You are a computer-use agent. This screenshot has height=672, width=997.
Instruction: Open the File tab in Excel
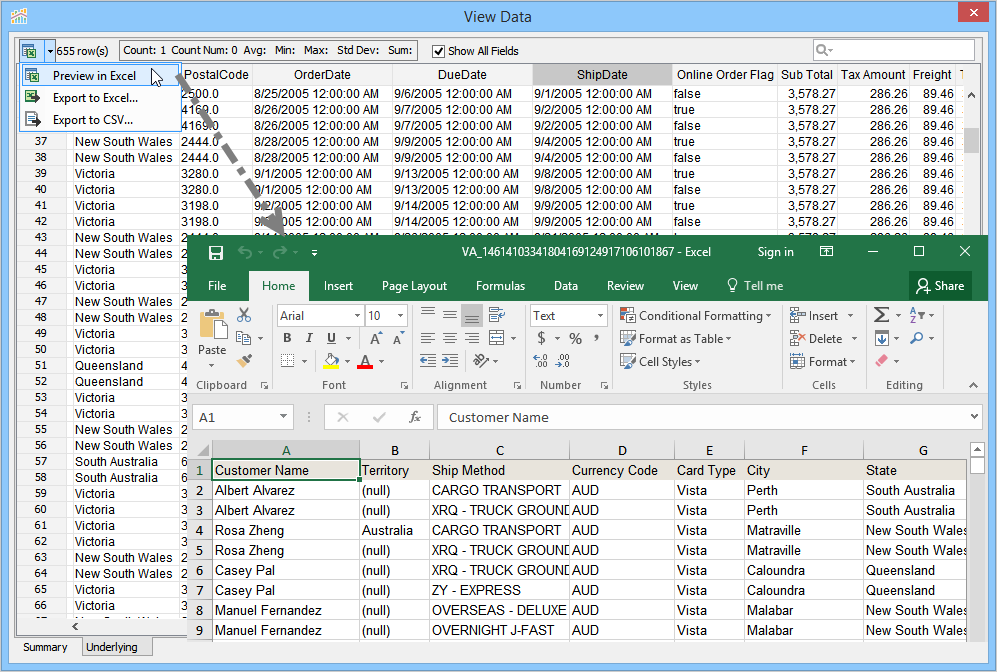point(217,285)
